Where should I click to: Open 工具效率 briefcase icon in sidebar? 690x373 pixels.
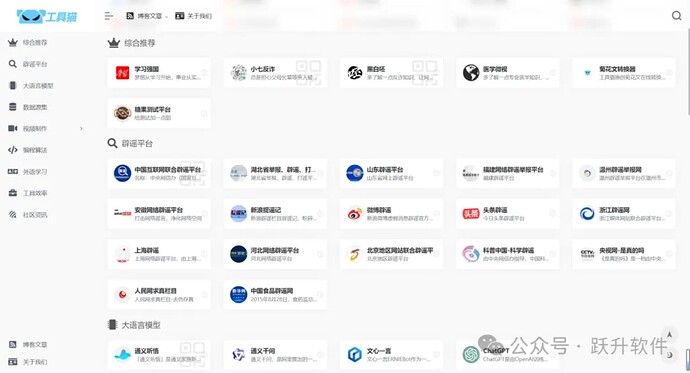coord(13,193)
